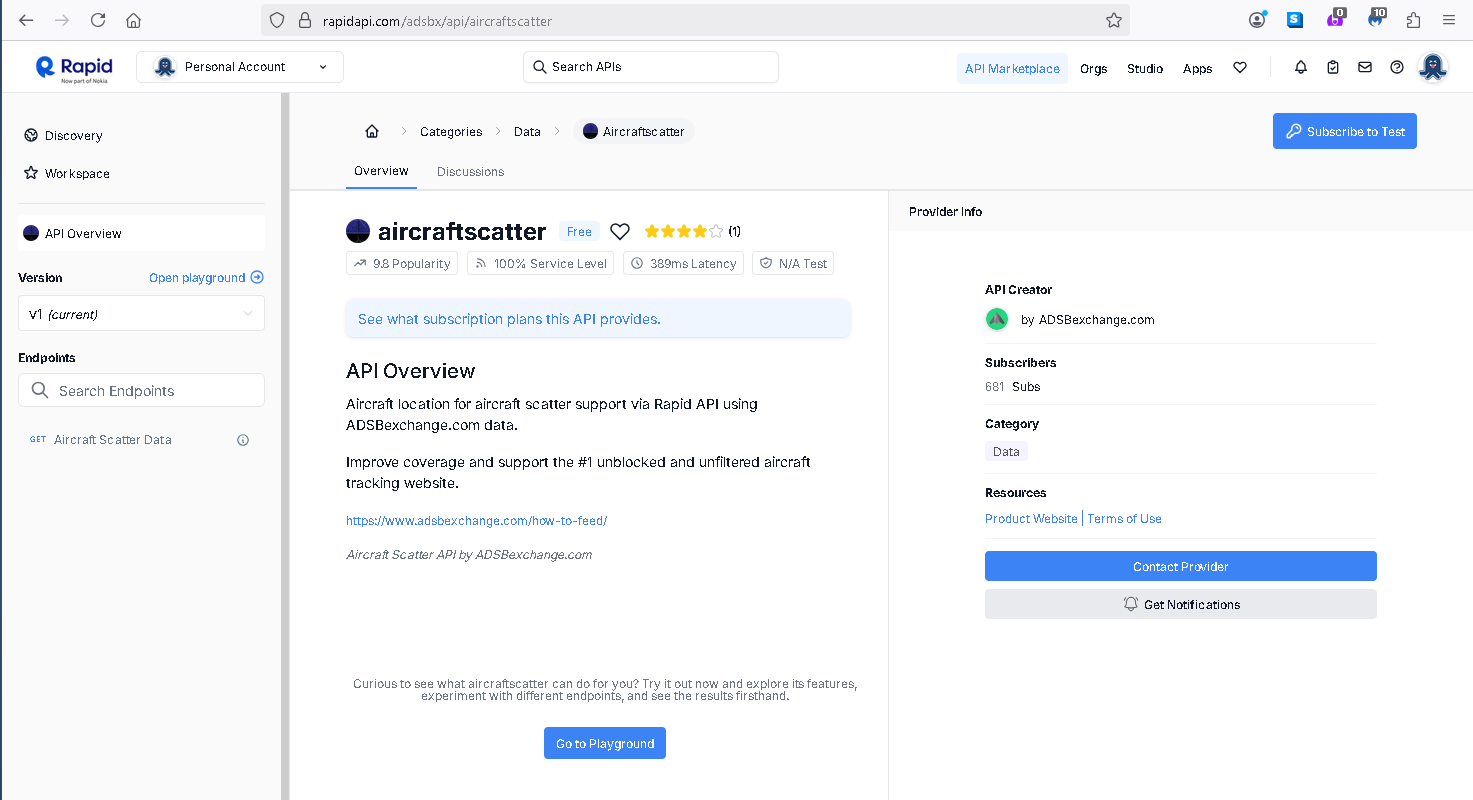Viewport: 1473px width, 800px height.
Task: Rate the API using the fifth star
Action: [716, 232]
